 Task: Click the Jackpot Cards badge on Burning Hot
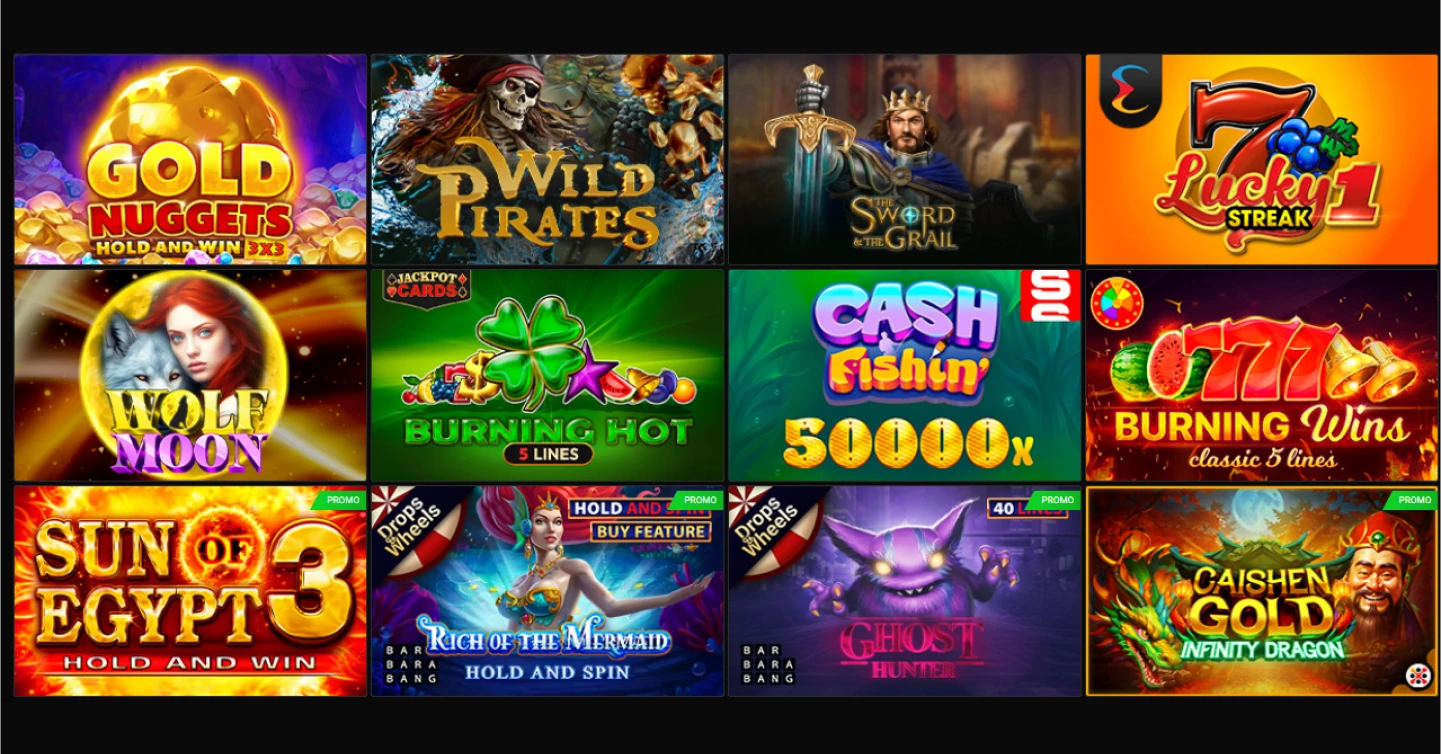coord(427,288)
